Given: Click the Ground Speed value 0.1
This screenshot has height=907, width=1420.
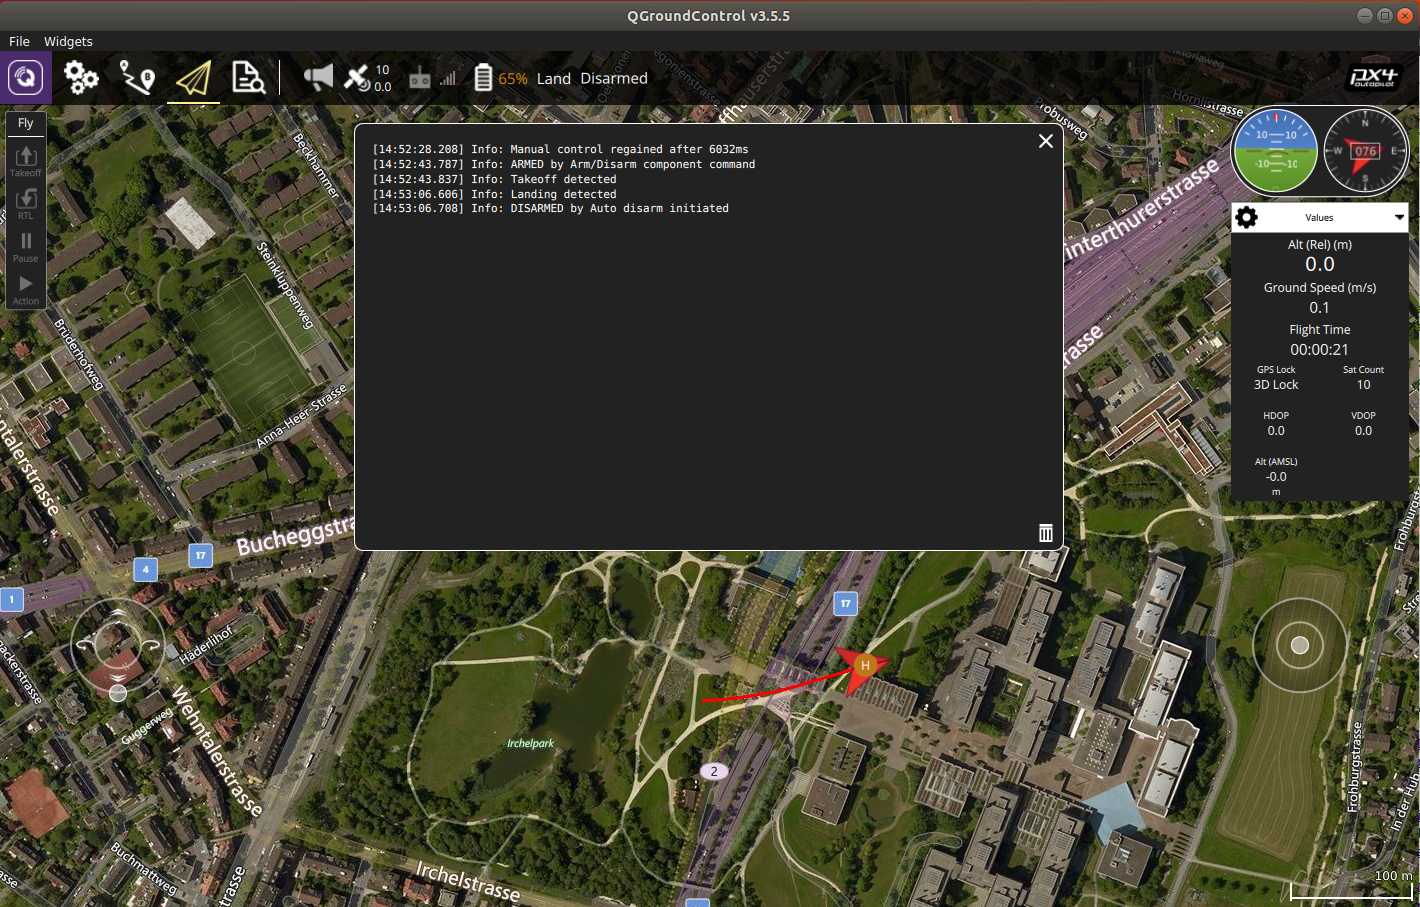Looking at the screenshot, I should coord(1319,307).
